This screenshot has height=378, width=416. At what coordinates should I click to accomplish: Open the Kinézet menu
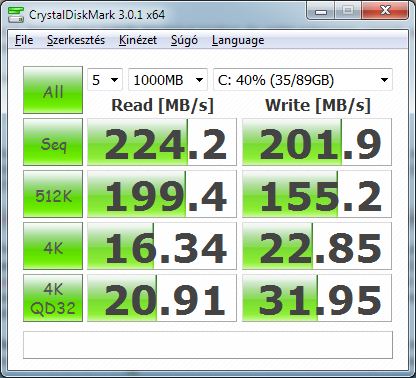pos(138,40)
